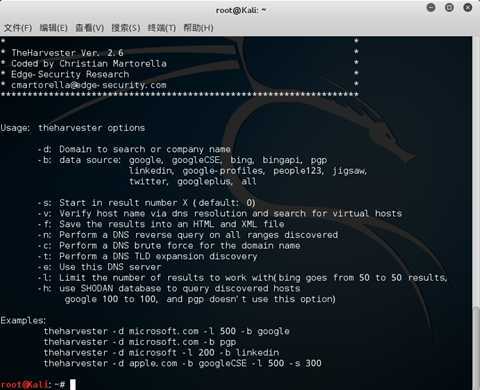Click the 'TheHarvester Ver. 2.6' line
480x390 pixels.
click(67, 53)
